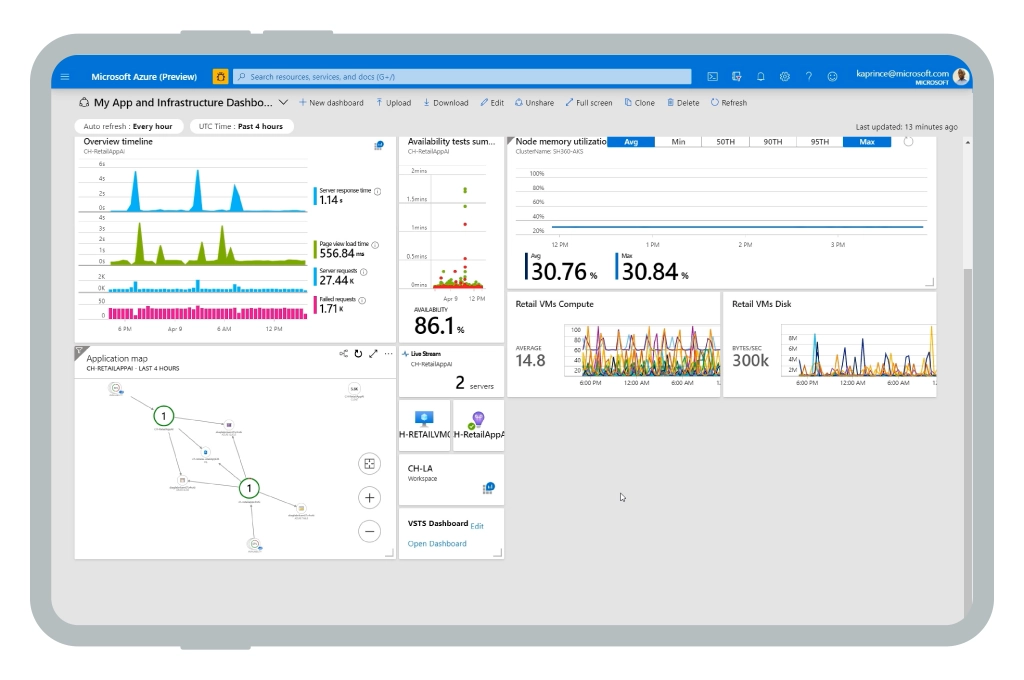Screen dimensions: 1024x680
Task: Open the help question mark menu
Action: point(808,76)
